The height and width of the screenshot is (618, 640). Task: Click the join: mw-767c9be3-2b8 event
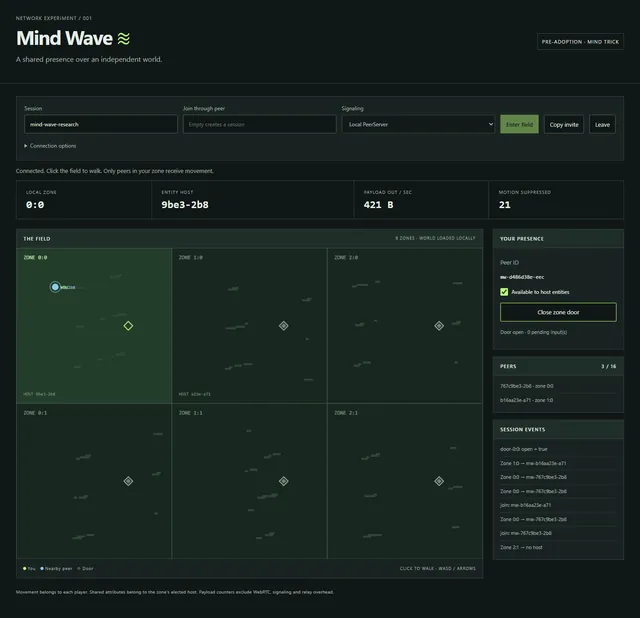[558, 533]
